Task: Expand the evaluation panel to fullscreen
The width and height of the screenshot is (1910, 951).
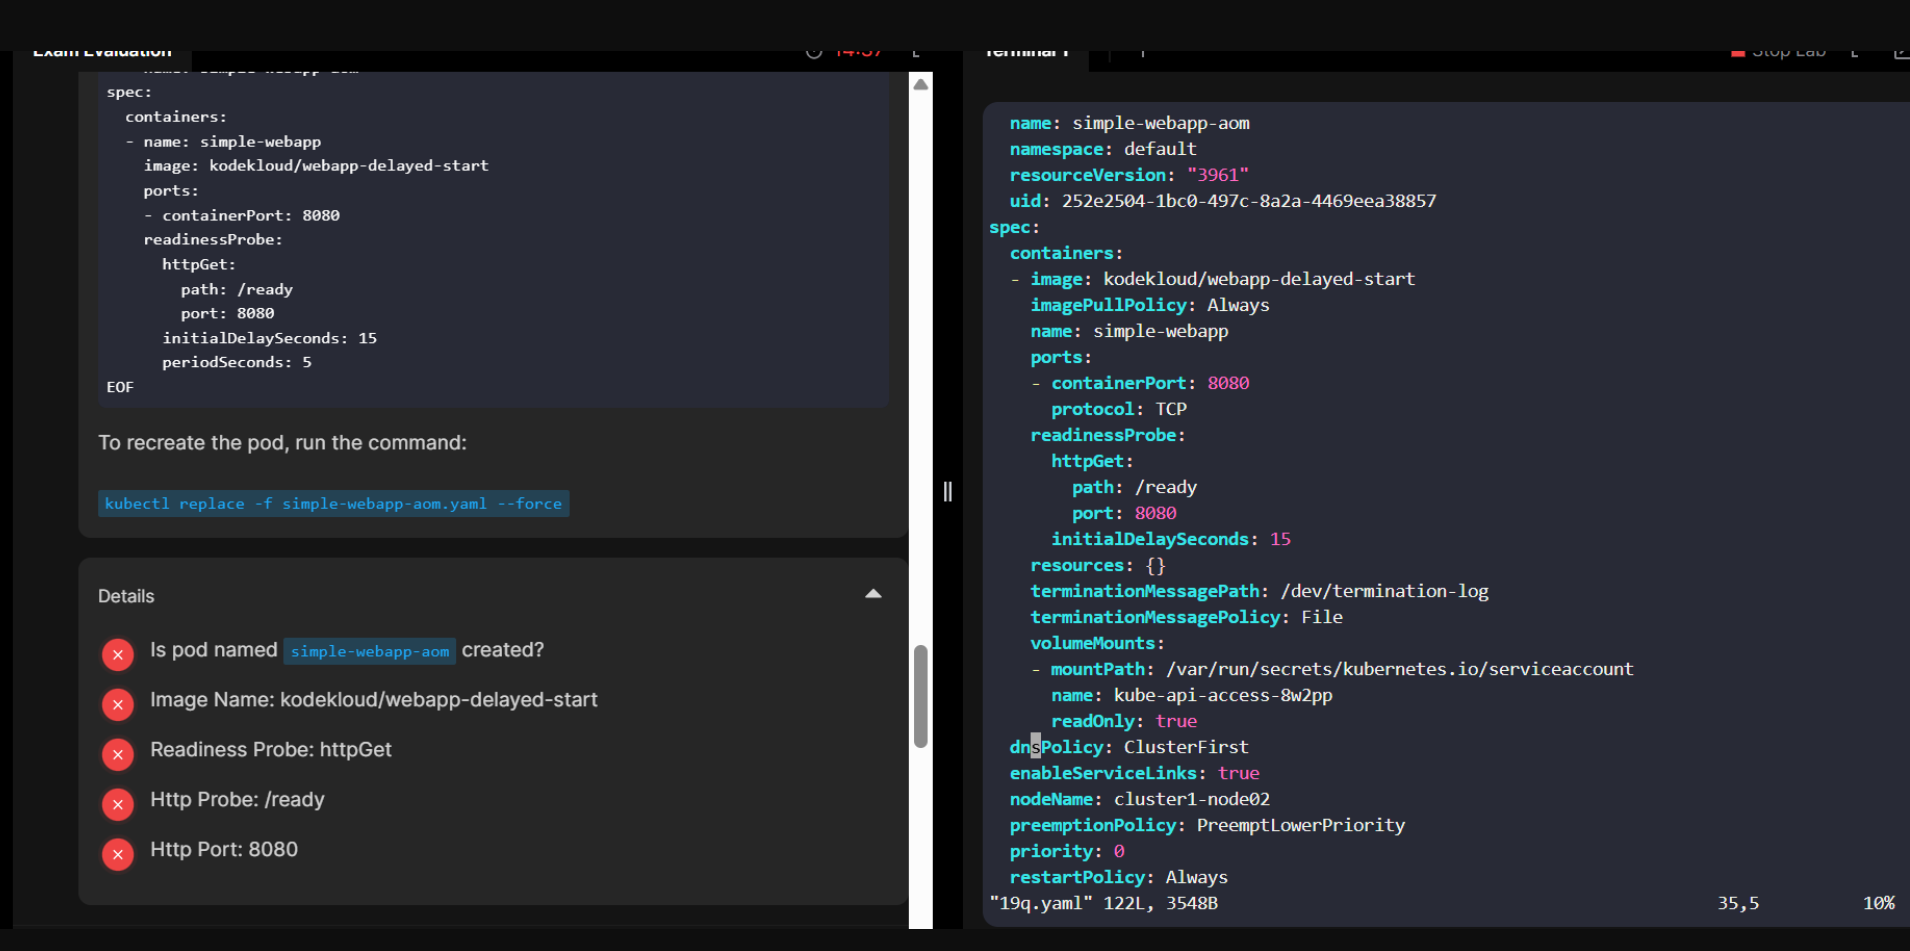Action: tap(916, 53)
